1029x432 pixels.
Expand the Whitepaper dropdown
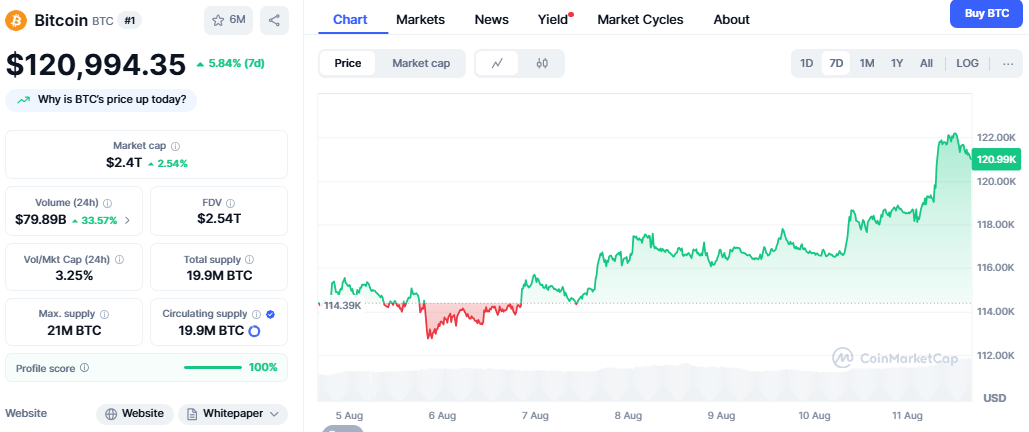pyautogui.click(x=233, y=414)
